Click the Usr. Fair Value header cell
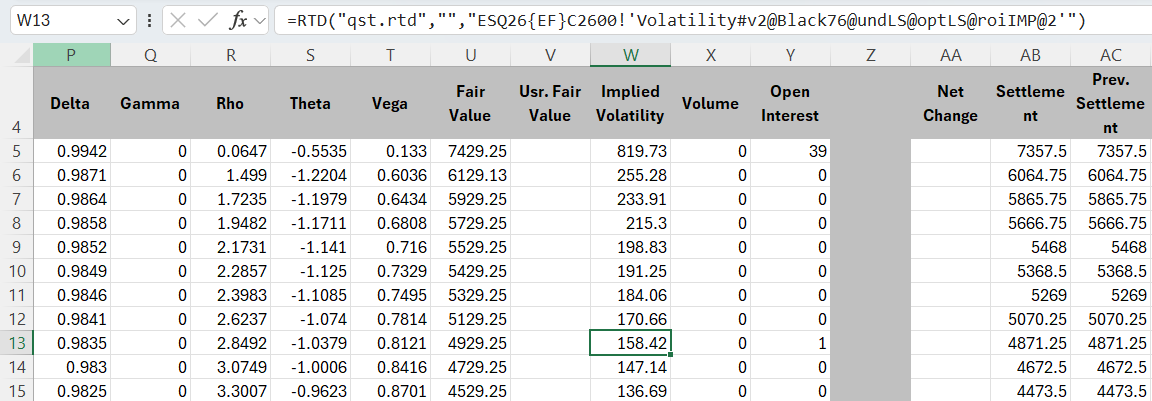This screenshot has height=401, width=1152. pyautogui.click(x=550, y=104)
